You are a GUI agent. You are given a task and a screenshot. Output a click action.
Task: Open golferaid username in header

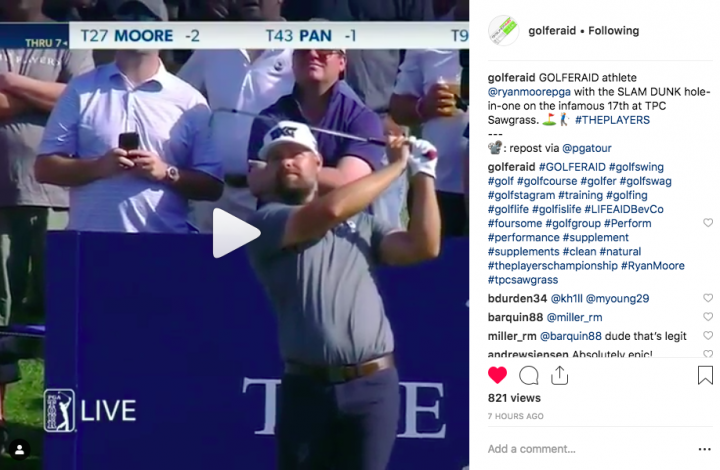tap(552, 31)
